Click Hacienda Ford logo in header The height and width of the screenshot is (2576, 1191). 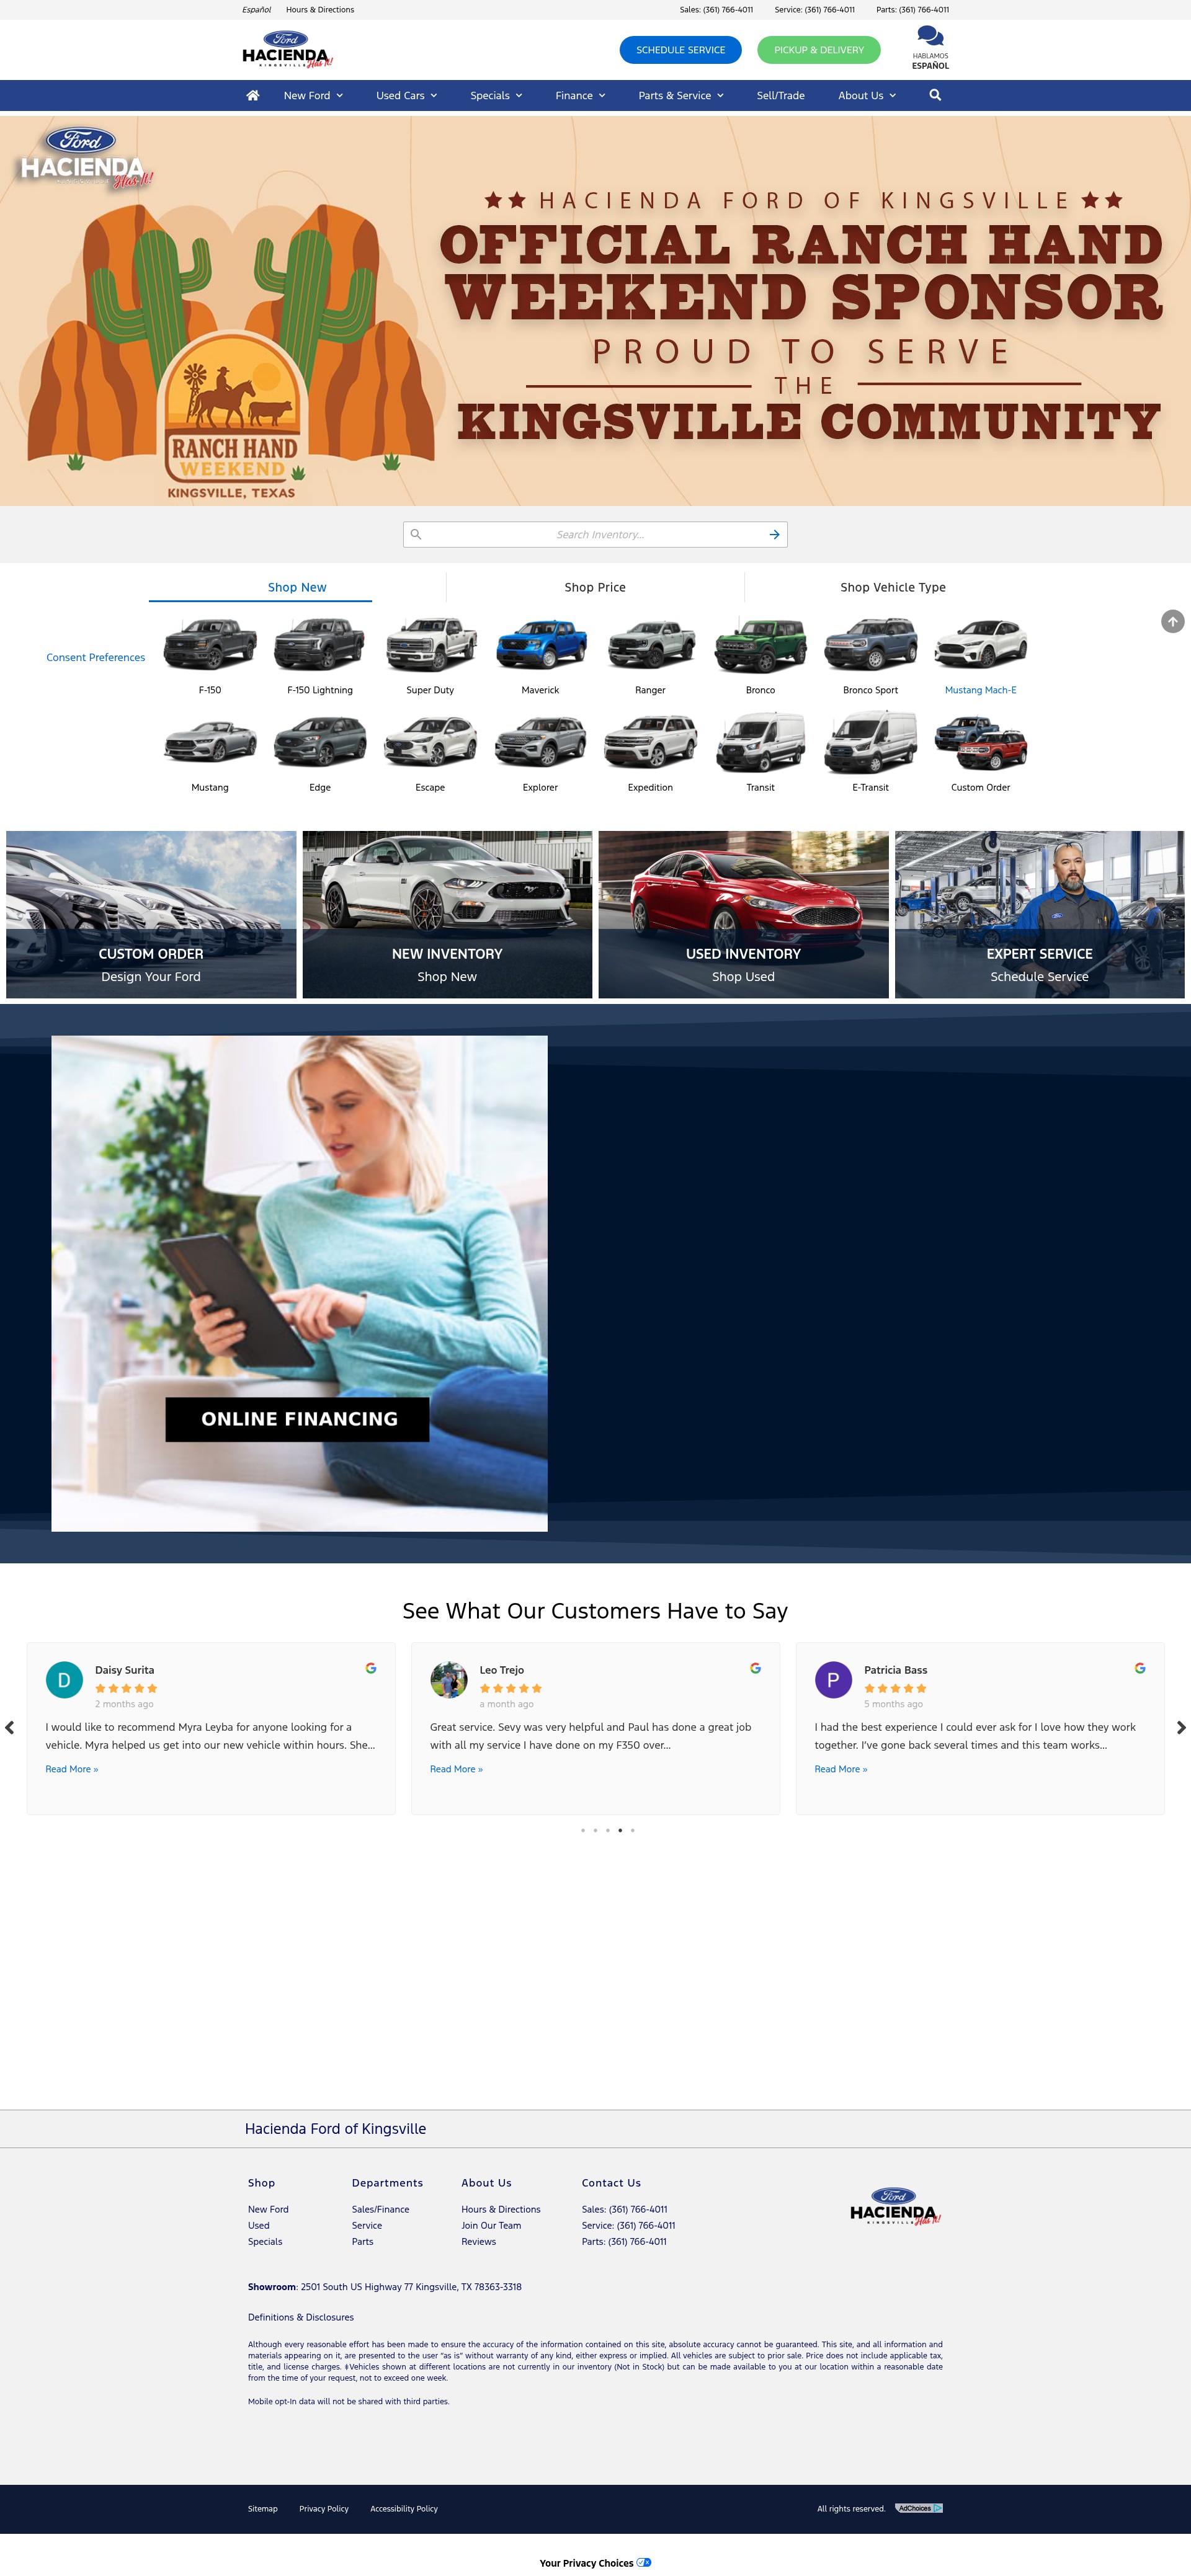tap(287, 49)
